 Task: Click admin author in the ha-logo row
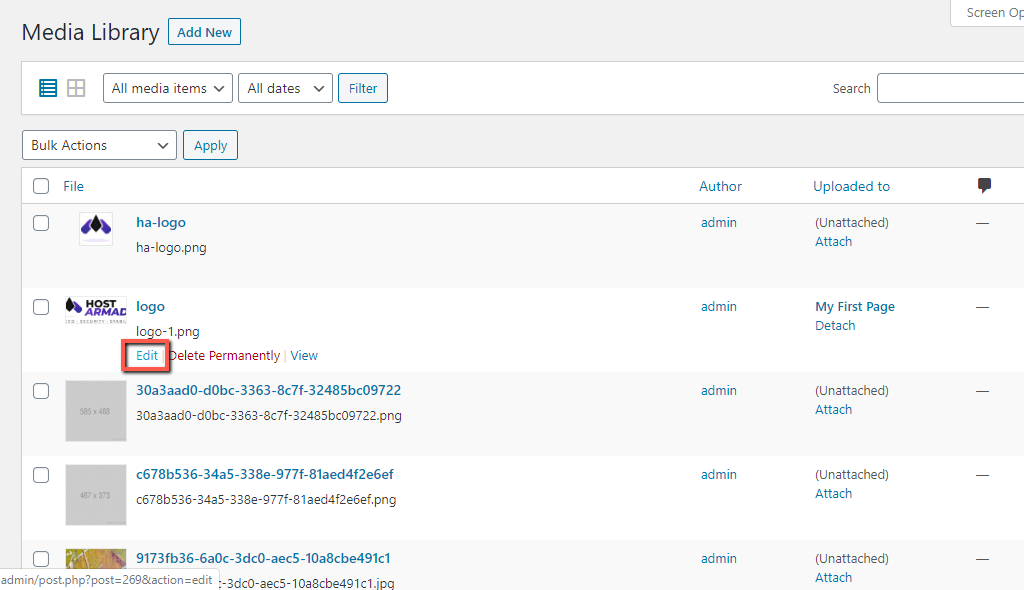click(x=719, y=223)
